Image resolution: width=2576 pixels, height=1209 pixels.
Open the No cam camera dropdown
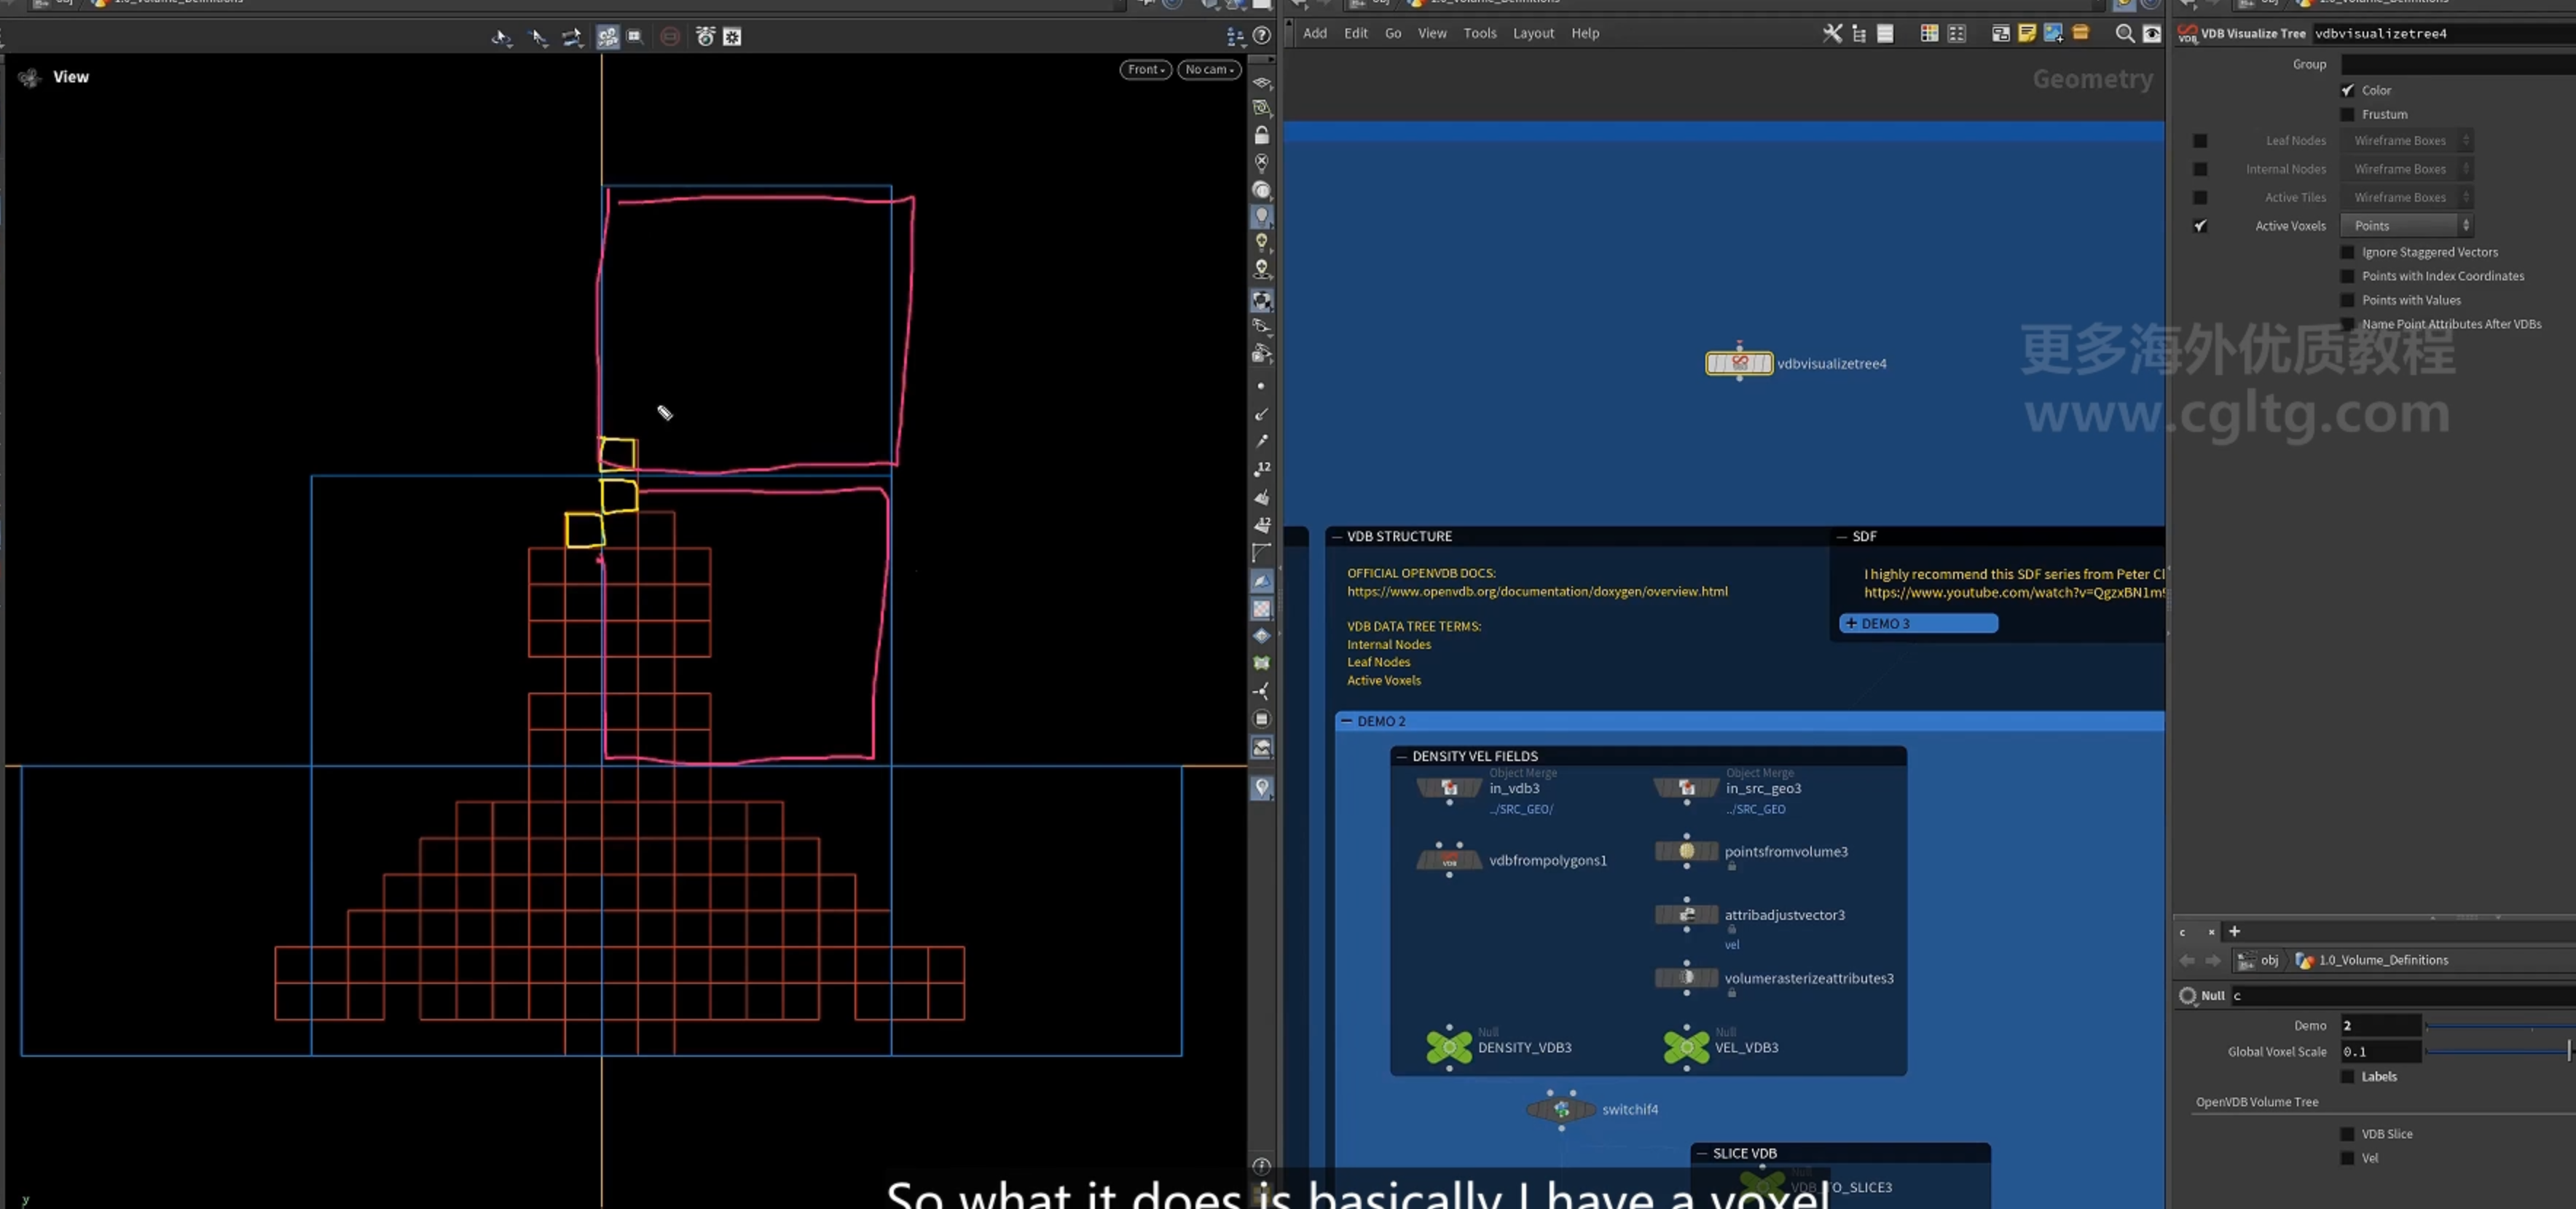1209,69
